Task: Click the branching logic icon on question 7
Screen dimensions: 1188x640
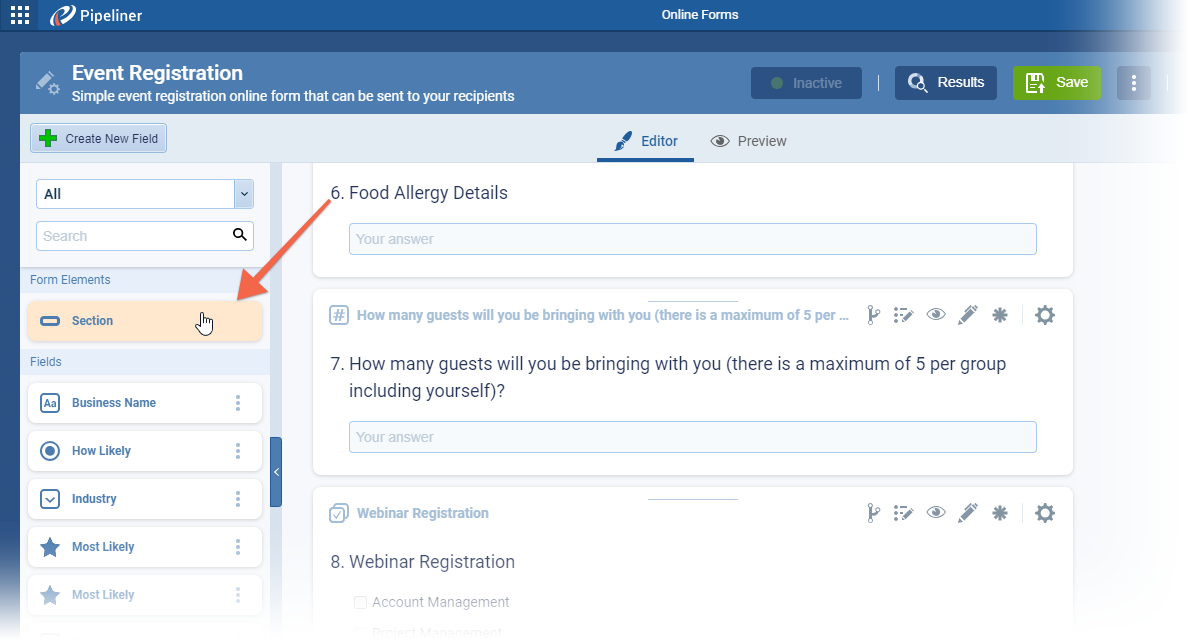Action: click(x=873, y=315)
